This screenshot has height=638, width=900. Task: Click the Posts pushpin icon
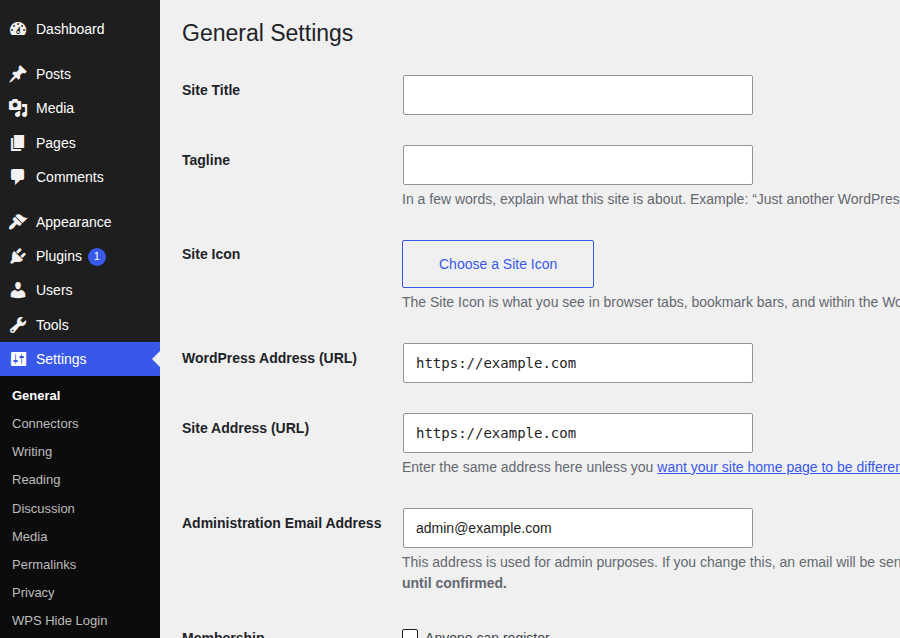tap(18, 74)
